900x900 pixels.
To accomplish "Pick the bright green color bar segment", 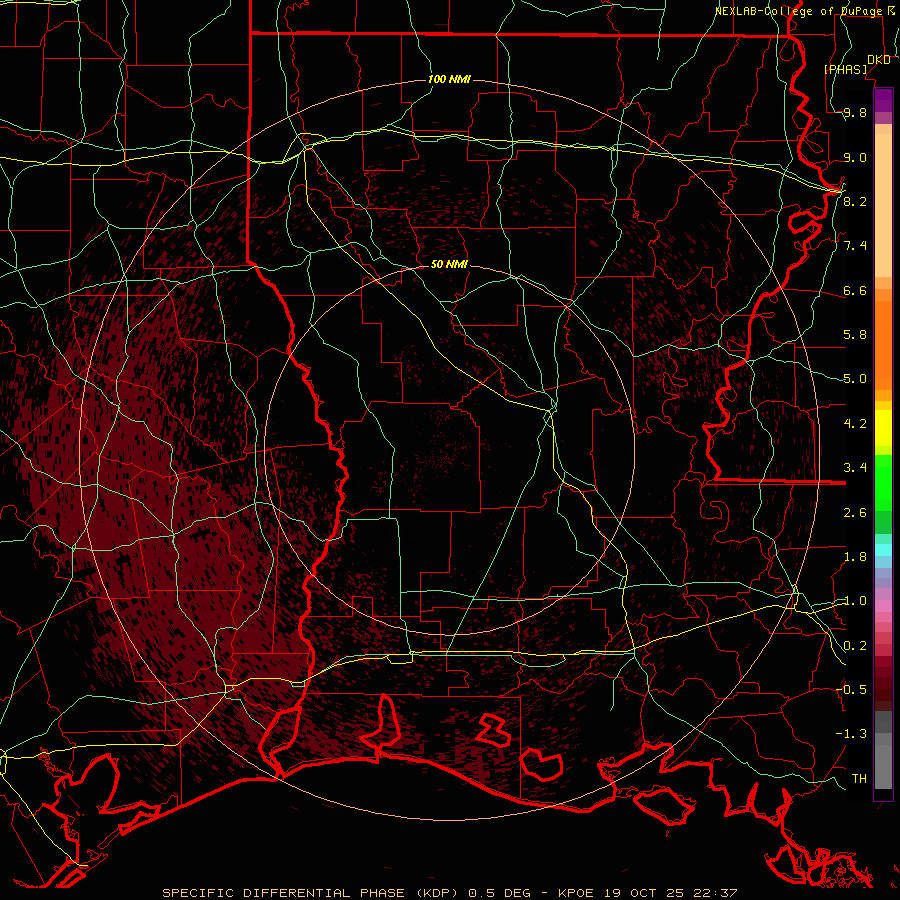I will tap(883, 483).
